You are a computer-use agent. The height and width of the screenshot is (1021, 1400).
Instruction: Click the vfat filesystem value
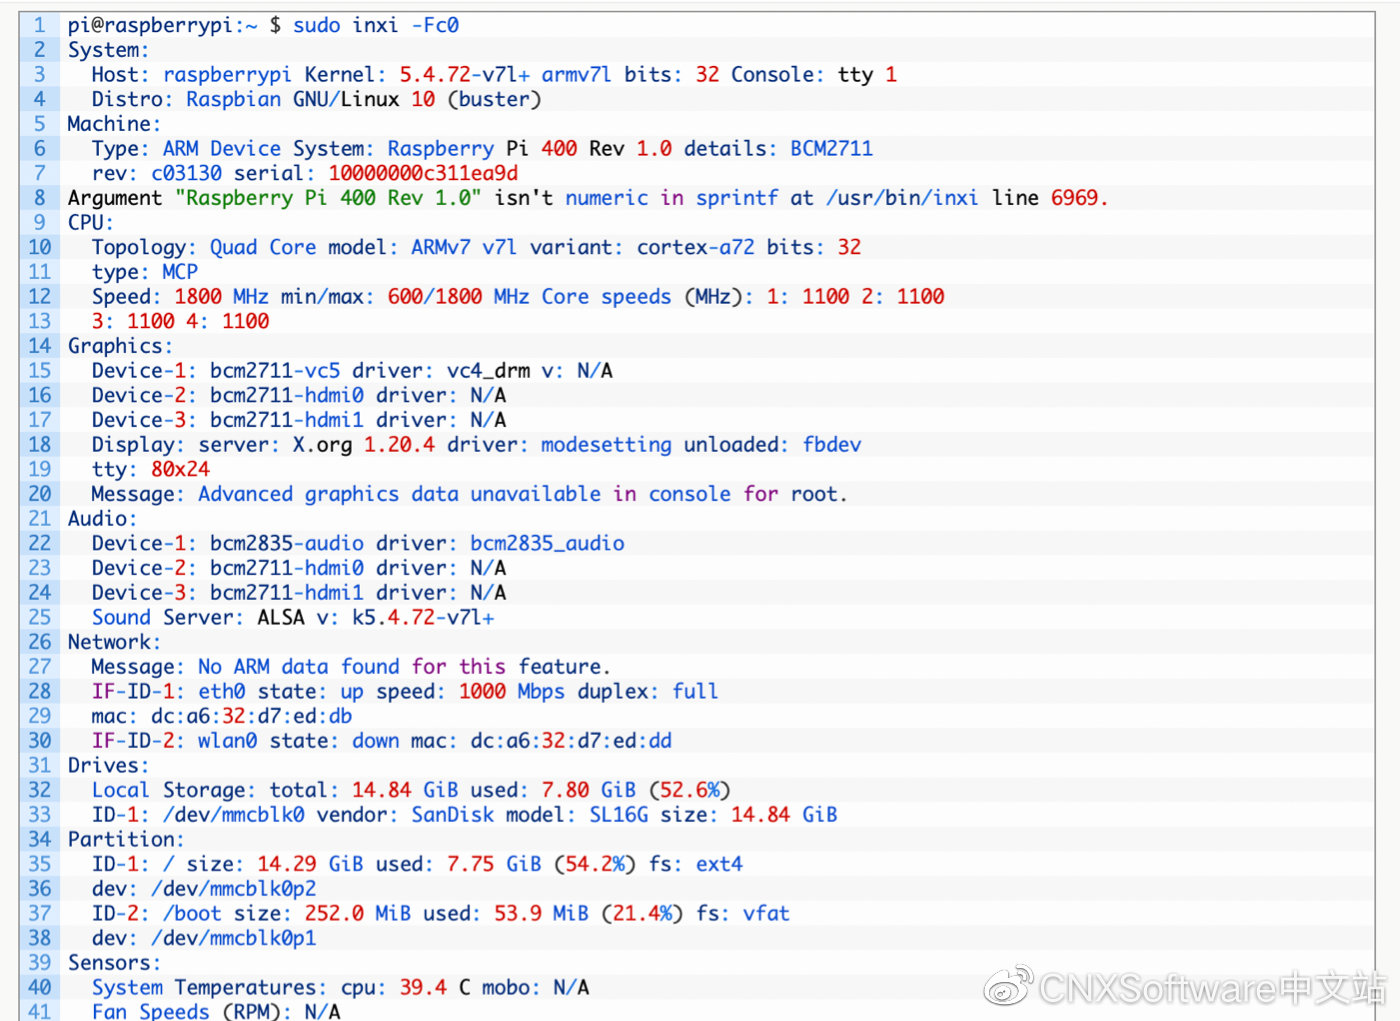click(766, 913)
